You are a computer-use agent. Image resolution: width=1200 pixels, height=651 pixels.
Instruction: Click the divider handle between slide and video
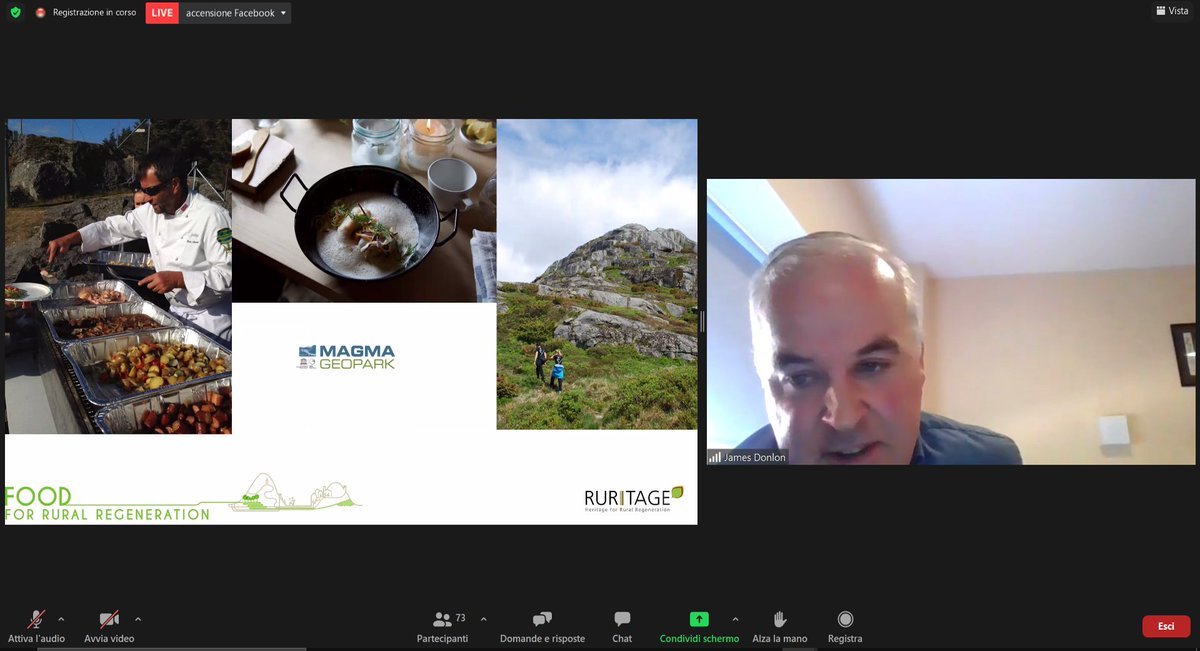[702, 322]
